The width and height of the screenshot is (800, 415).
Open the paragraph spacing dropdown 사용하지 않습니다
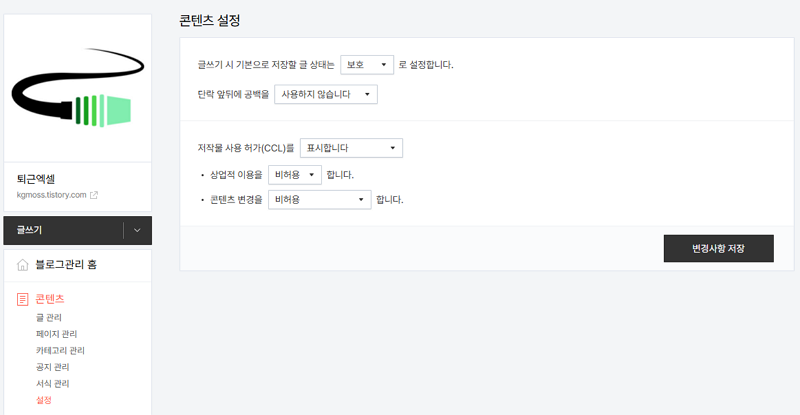[x=326, y=94]
